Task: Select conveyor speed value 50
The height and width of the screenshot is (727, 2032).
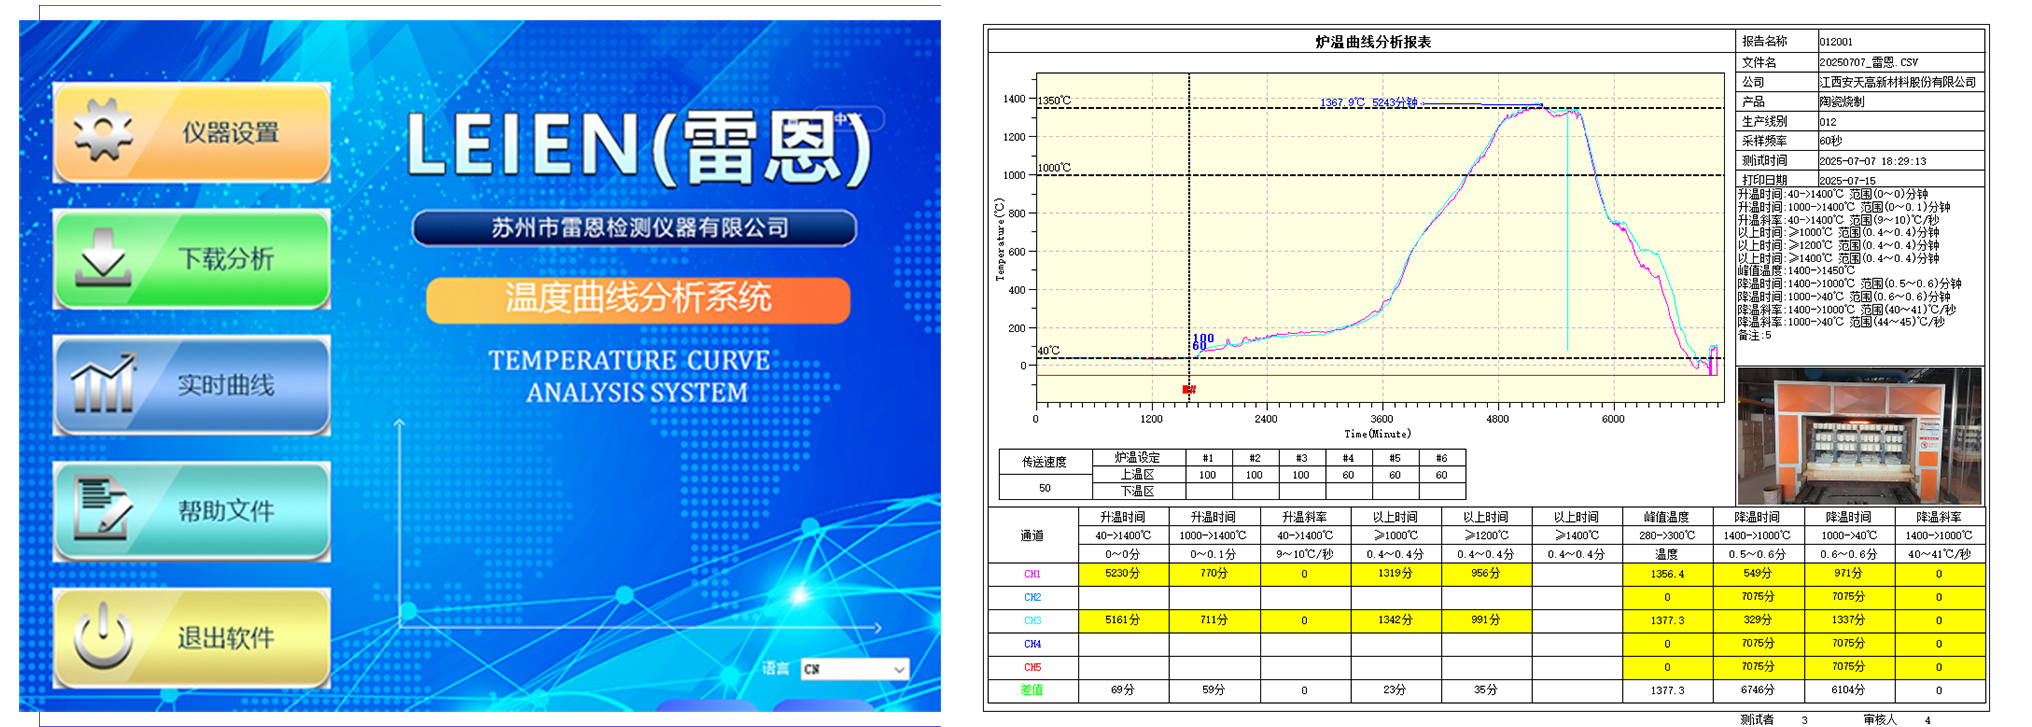Action: click(x=1044, y=488)
